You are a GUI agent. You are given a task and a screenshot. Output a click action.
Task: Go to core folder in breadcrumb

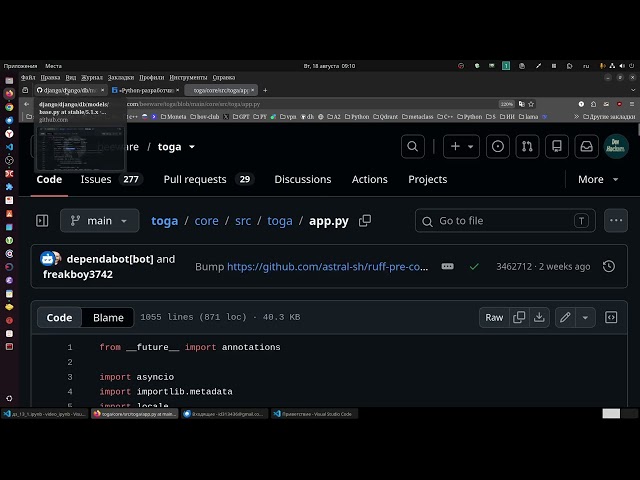pos(206,221)
